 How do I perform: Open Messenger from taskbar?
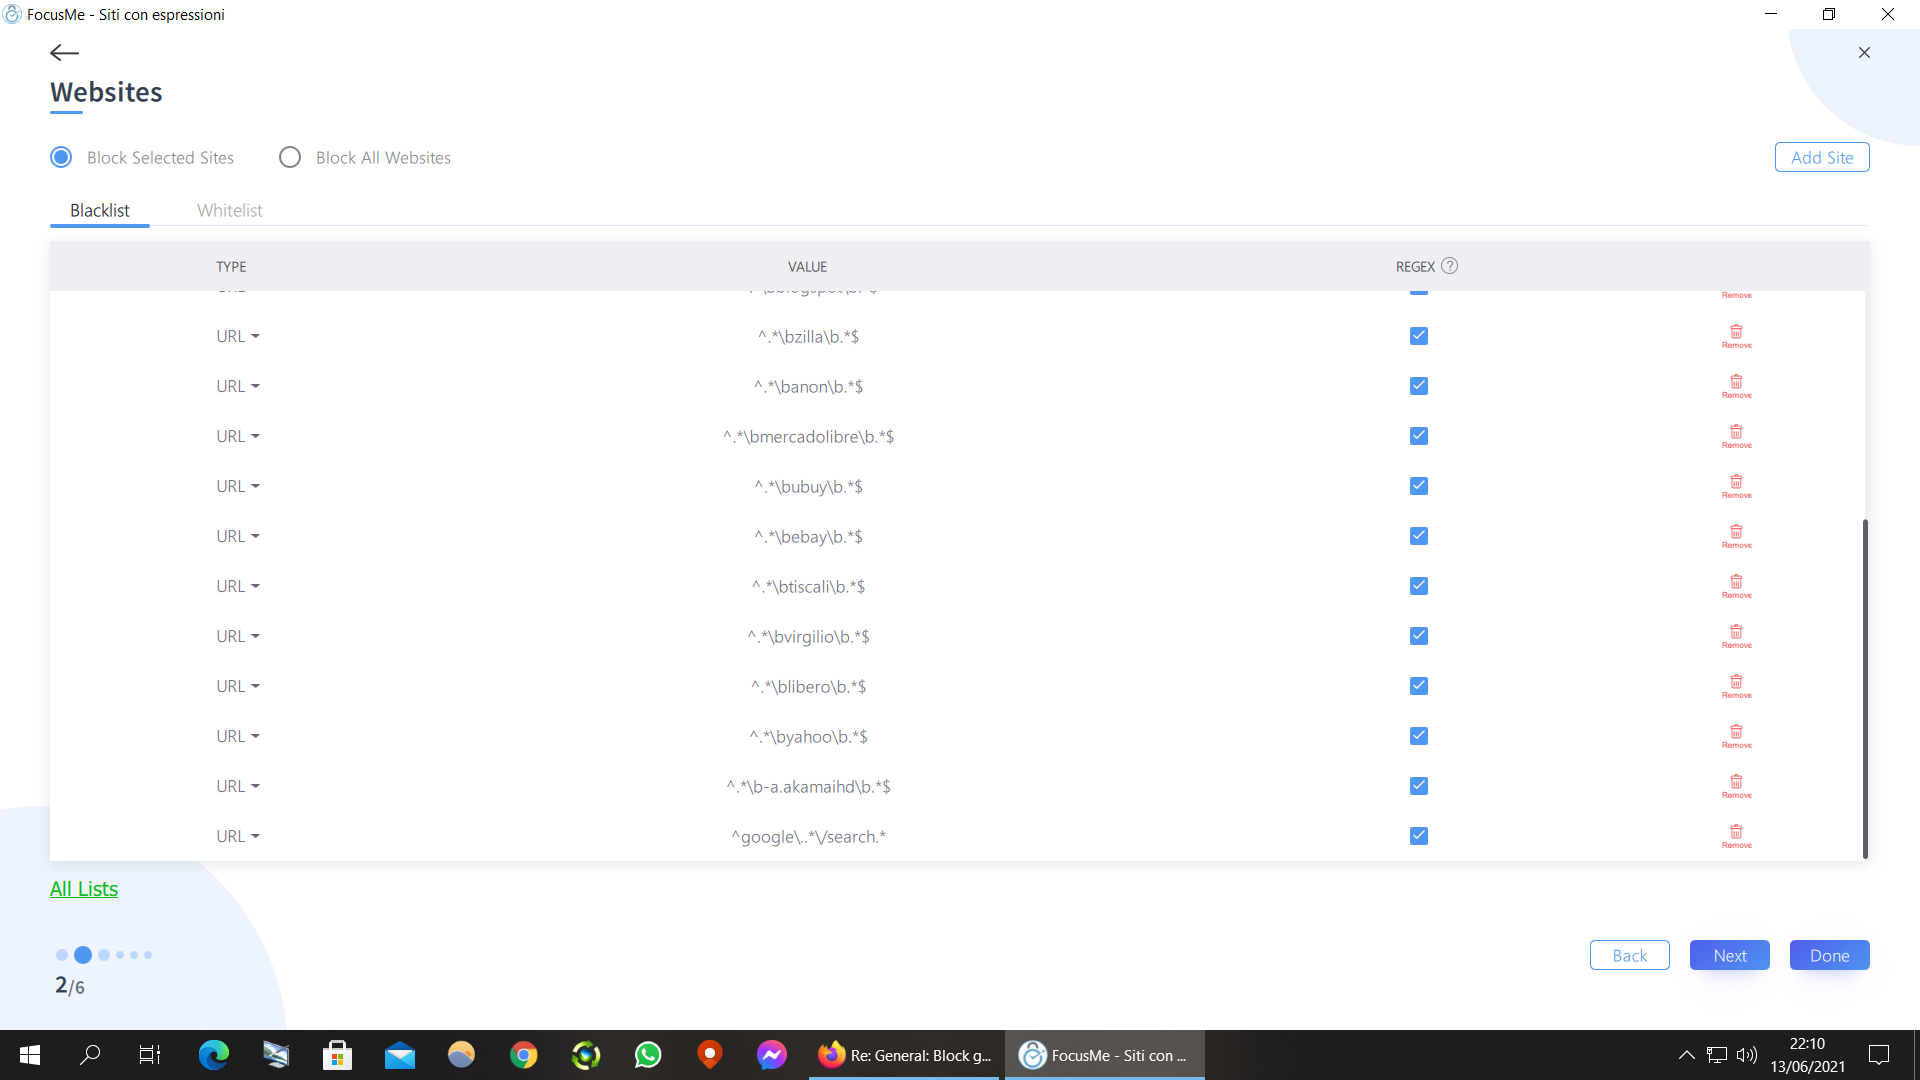click(772, 1055)
